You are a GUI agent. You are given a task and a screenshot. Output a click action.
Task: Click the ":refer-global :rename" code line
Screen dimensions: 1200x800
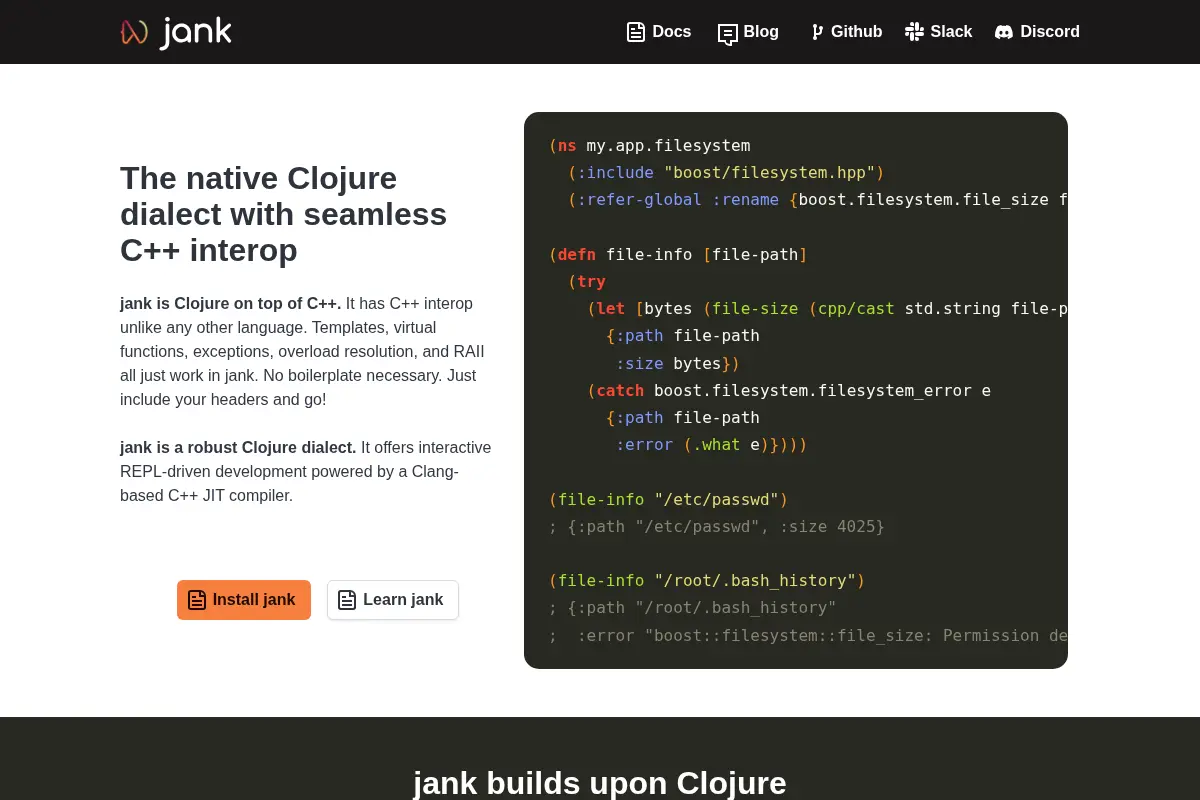coord(817,200)
